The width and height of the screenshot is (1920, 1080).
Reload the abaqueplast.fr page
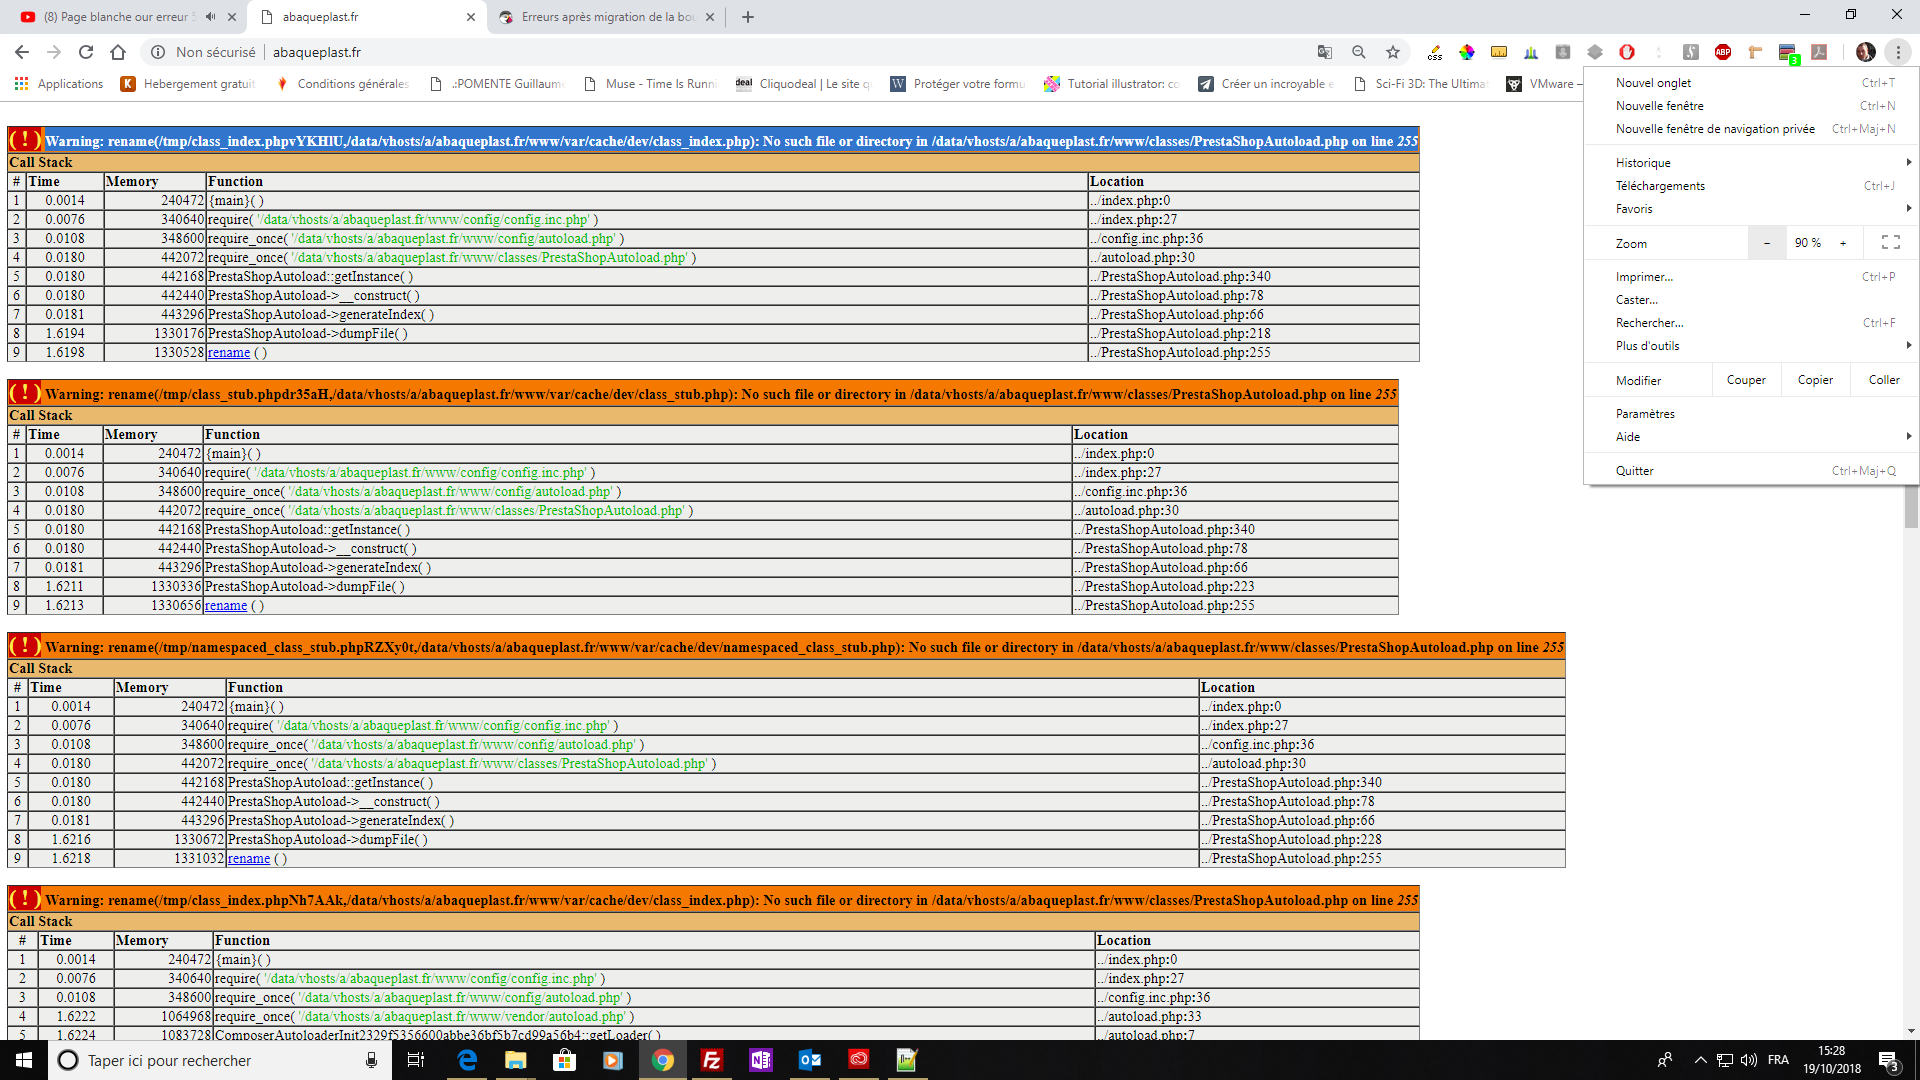click(x=86, y=52)
